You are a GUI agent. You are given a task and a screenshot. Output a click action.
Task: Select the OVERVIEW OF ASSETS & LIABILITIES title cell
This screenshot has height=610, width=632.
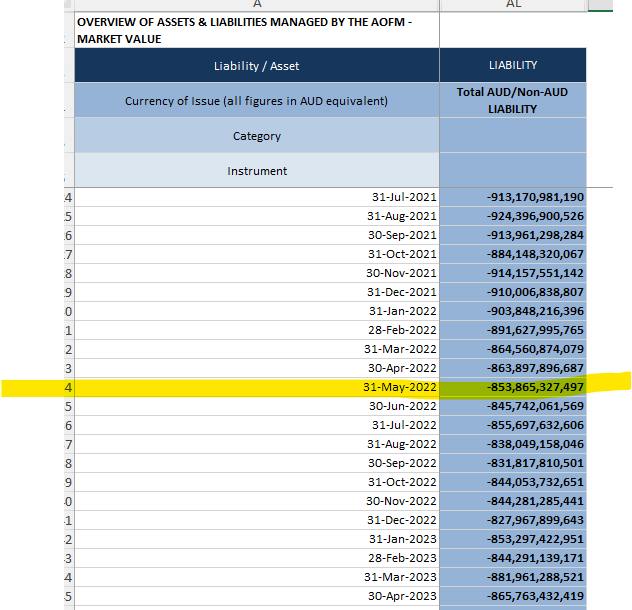click(x=257, y=30)
